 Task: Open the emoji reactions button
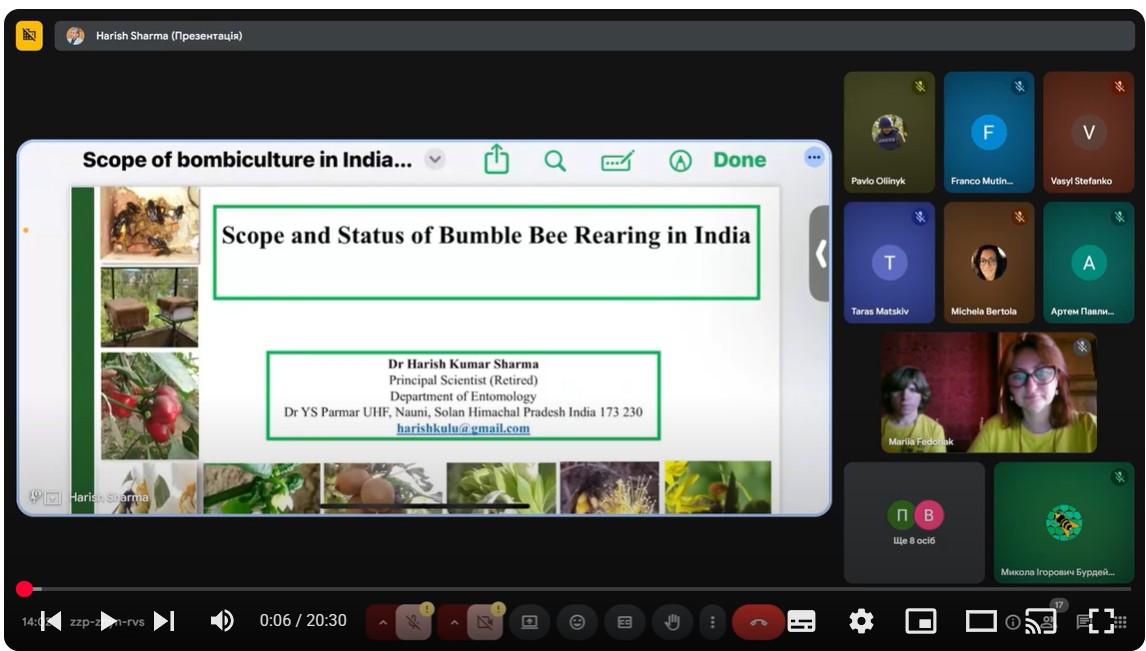coord(577,622)
